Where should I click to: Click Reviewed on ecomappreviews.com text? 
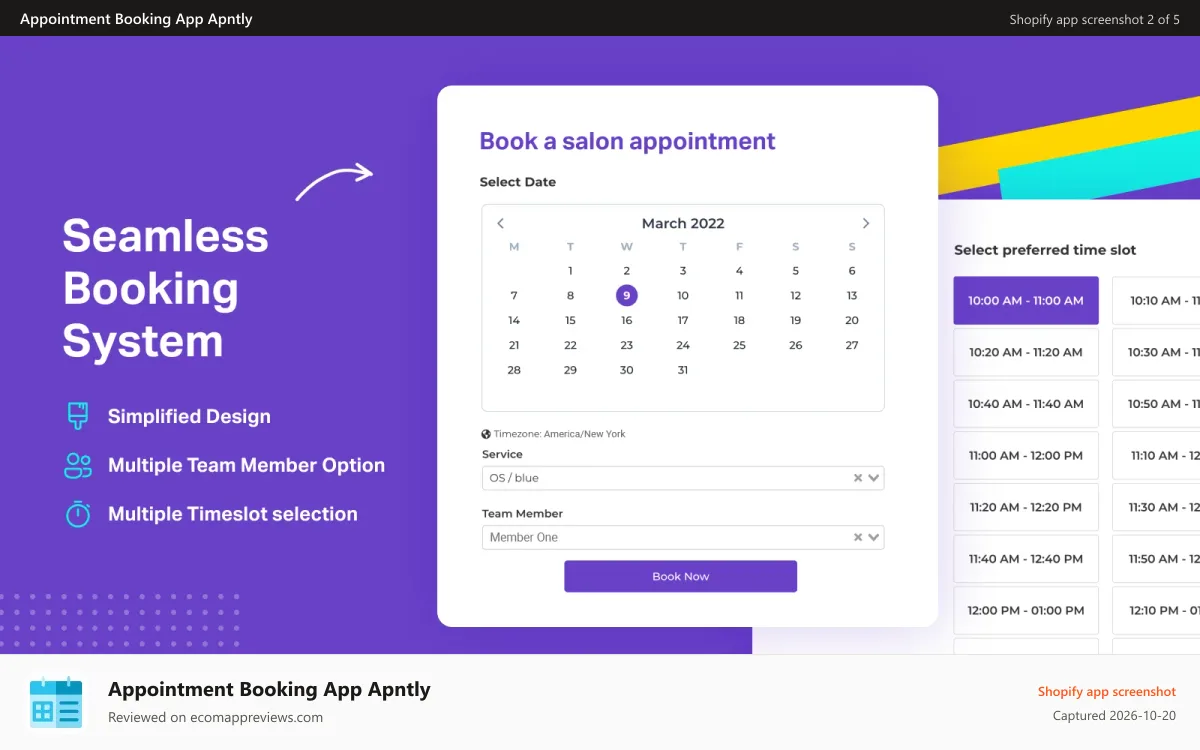click(x=215, y=717)
